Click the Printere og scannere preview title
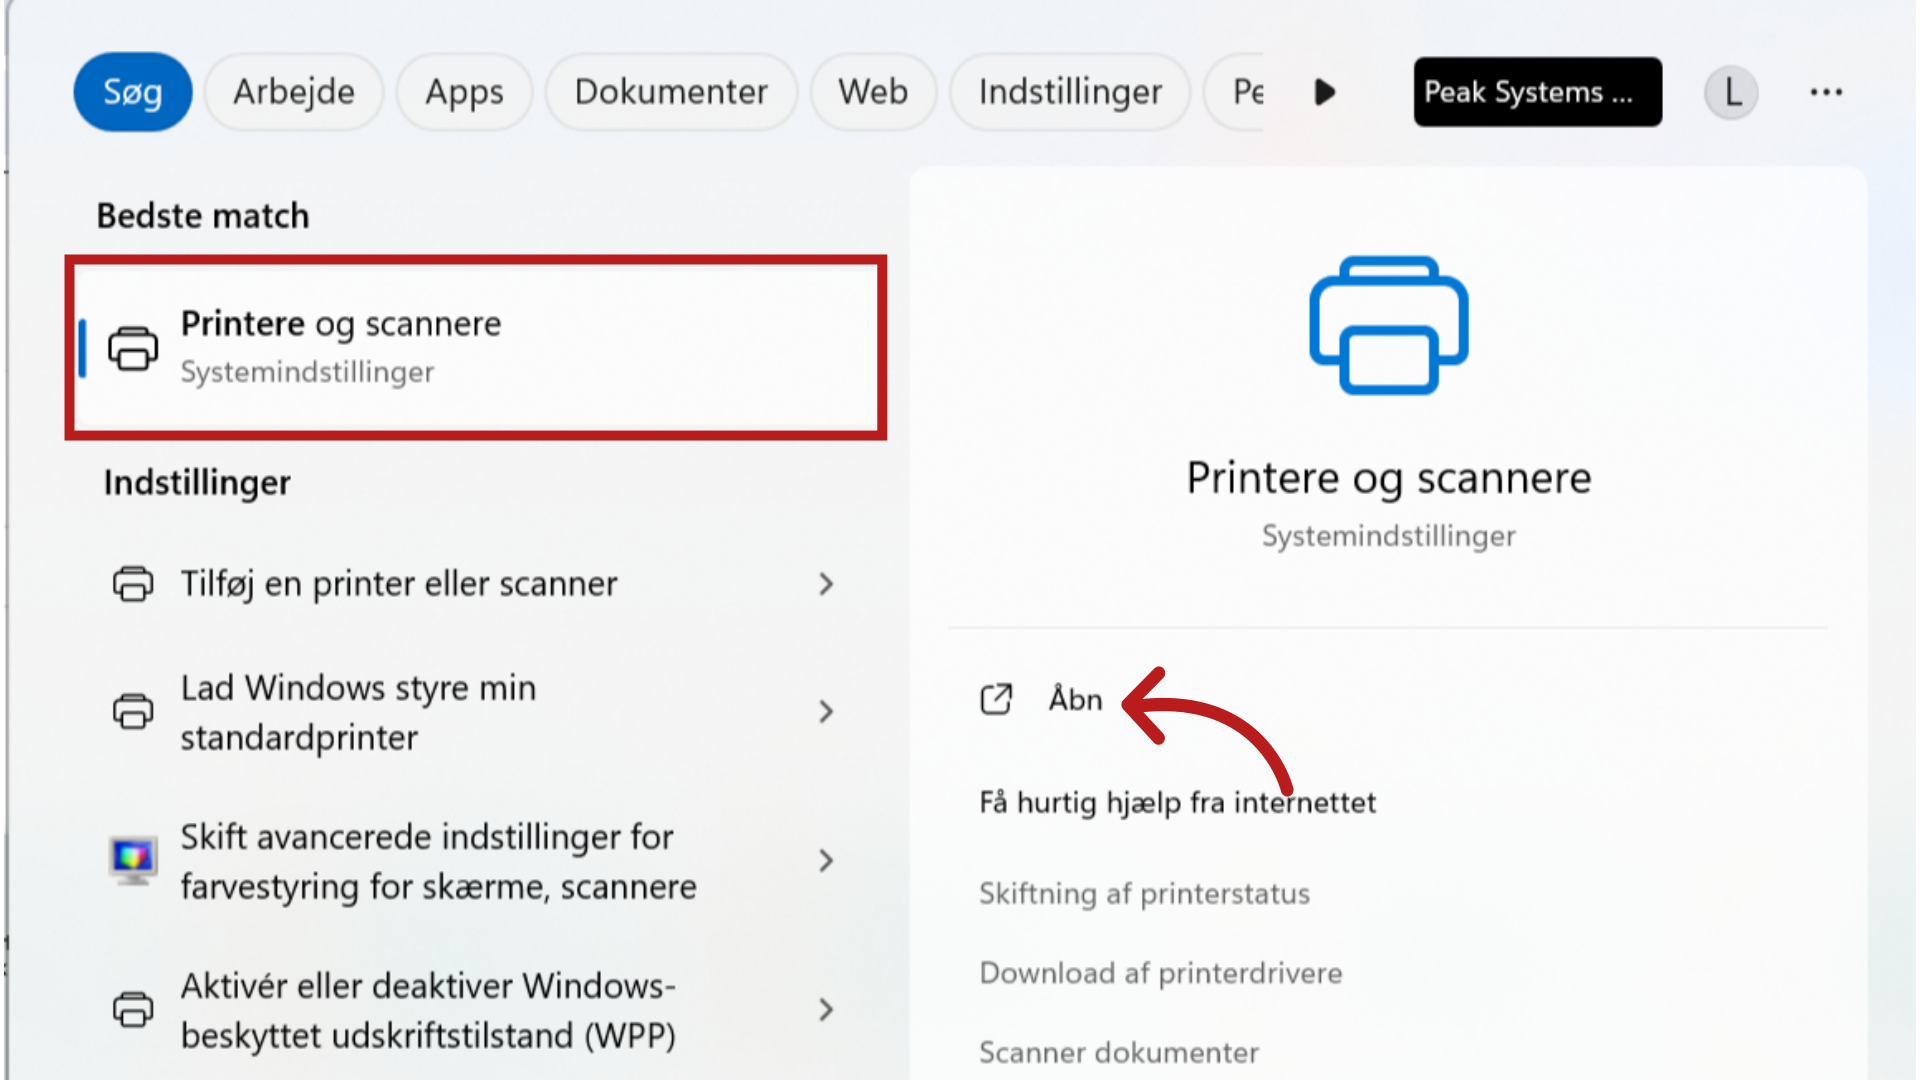 (x=1388, y=478)
